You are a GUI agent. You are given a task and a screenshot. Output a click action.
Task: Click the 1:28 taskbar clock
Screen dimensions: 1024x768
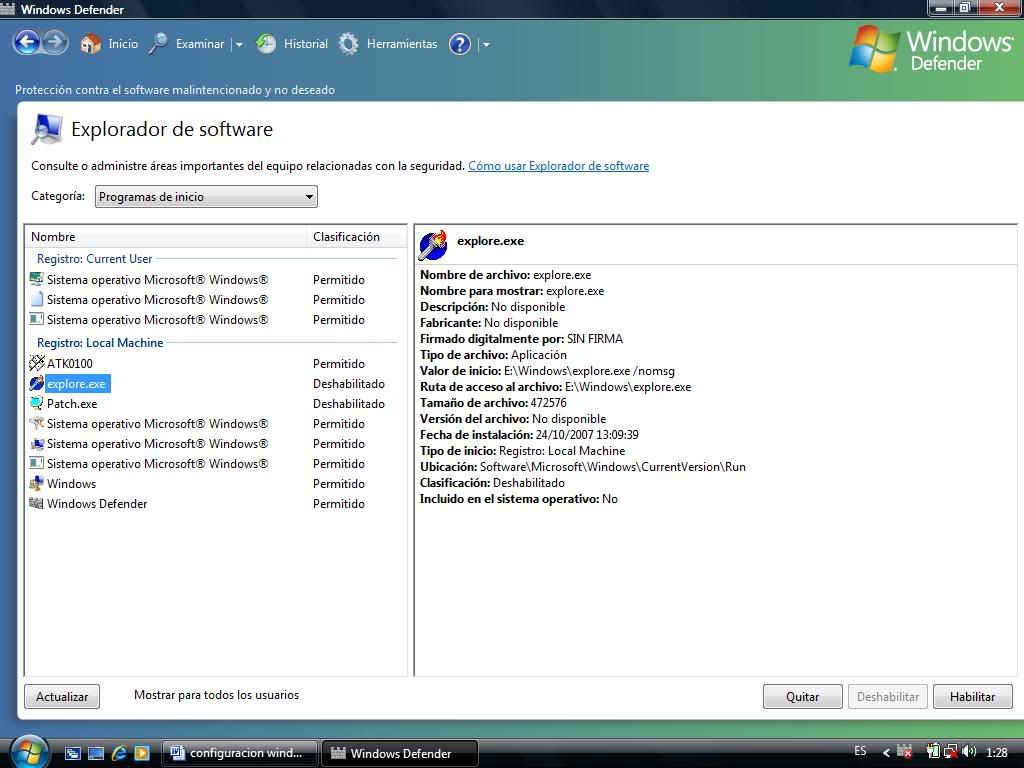tap(997, 752)
